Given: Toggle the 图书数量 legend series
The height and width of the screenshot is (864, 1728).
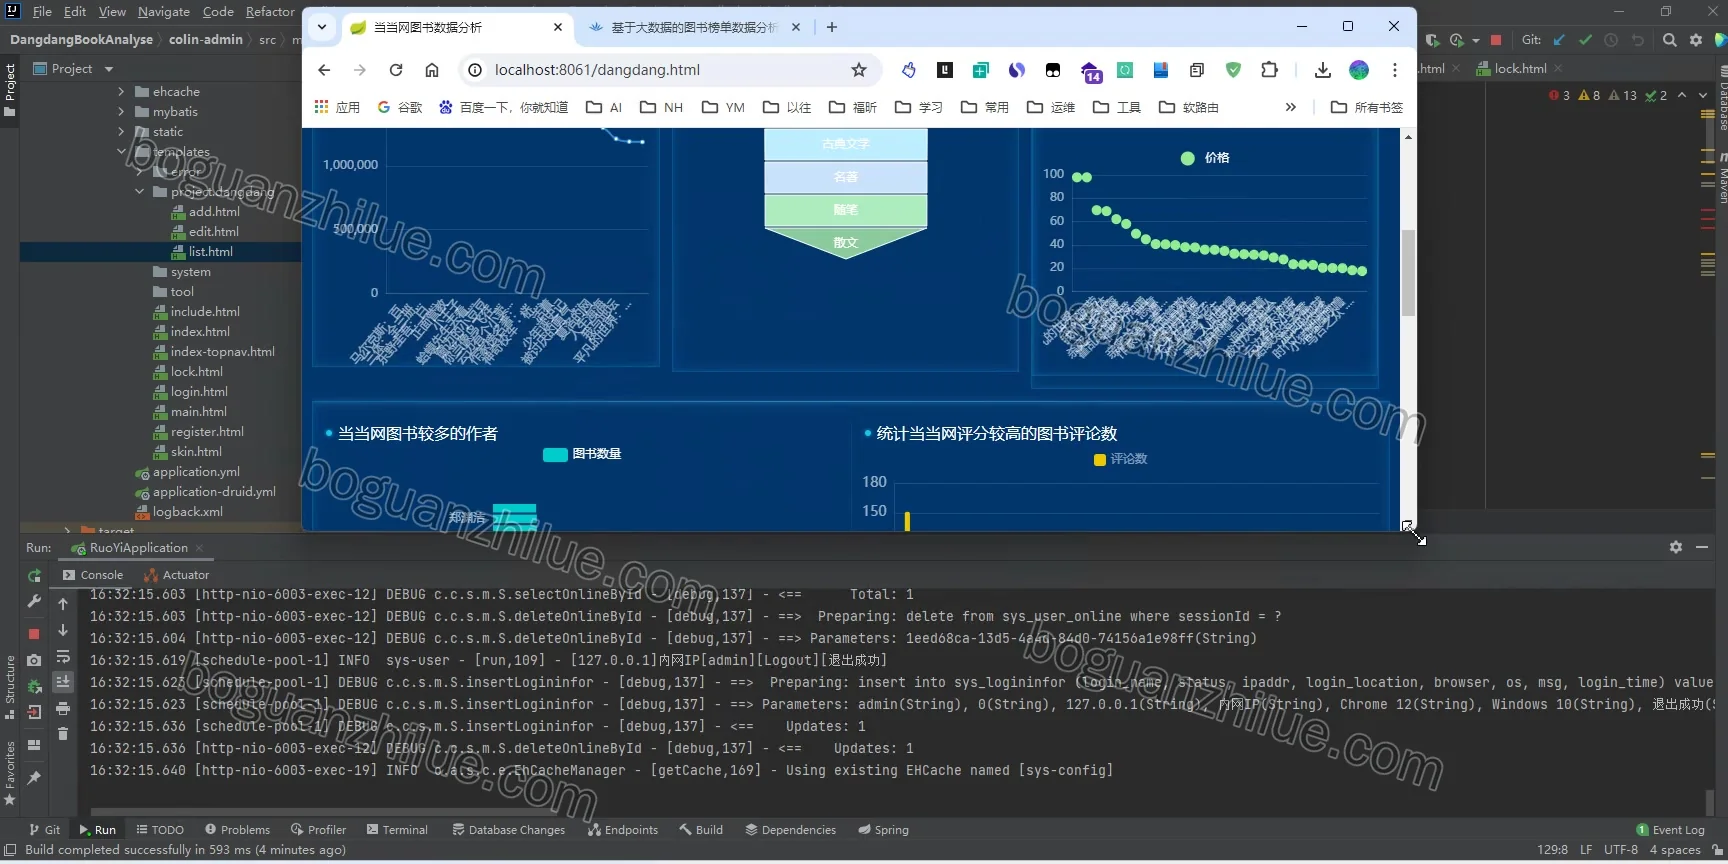Looking at the screenshot, I should pyautogui.click(x=582, y=454).
